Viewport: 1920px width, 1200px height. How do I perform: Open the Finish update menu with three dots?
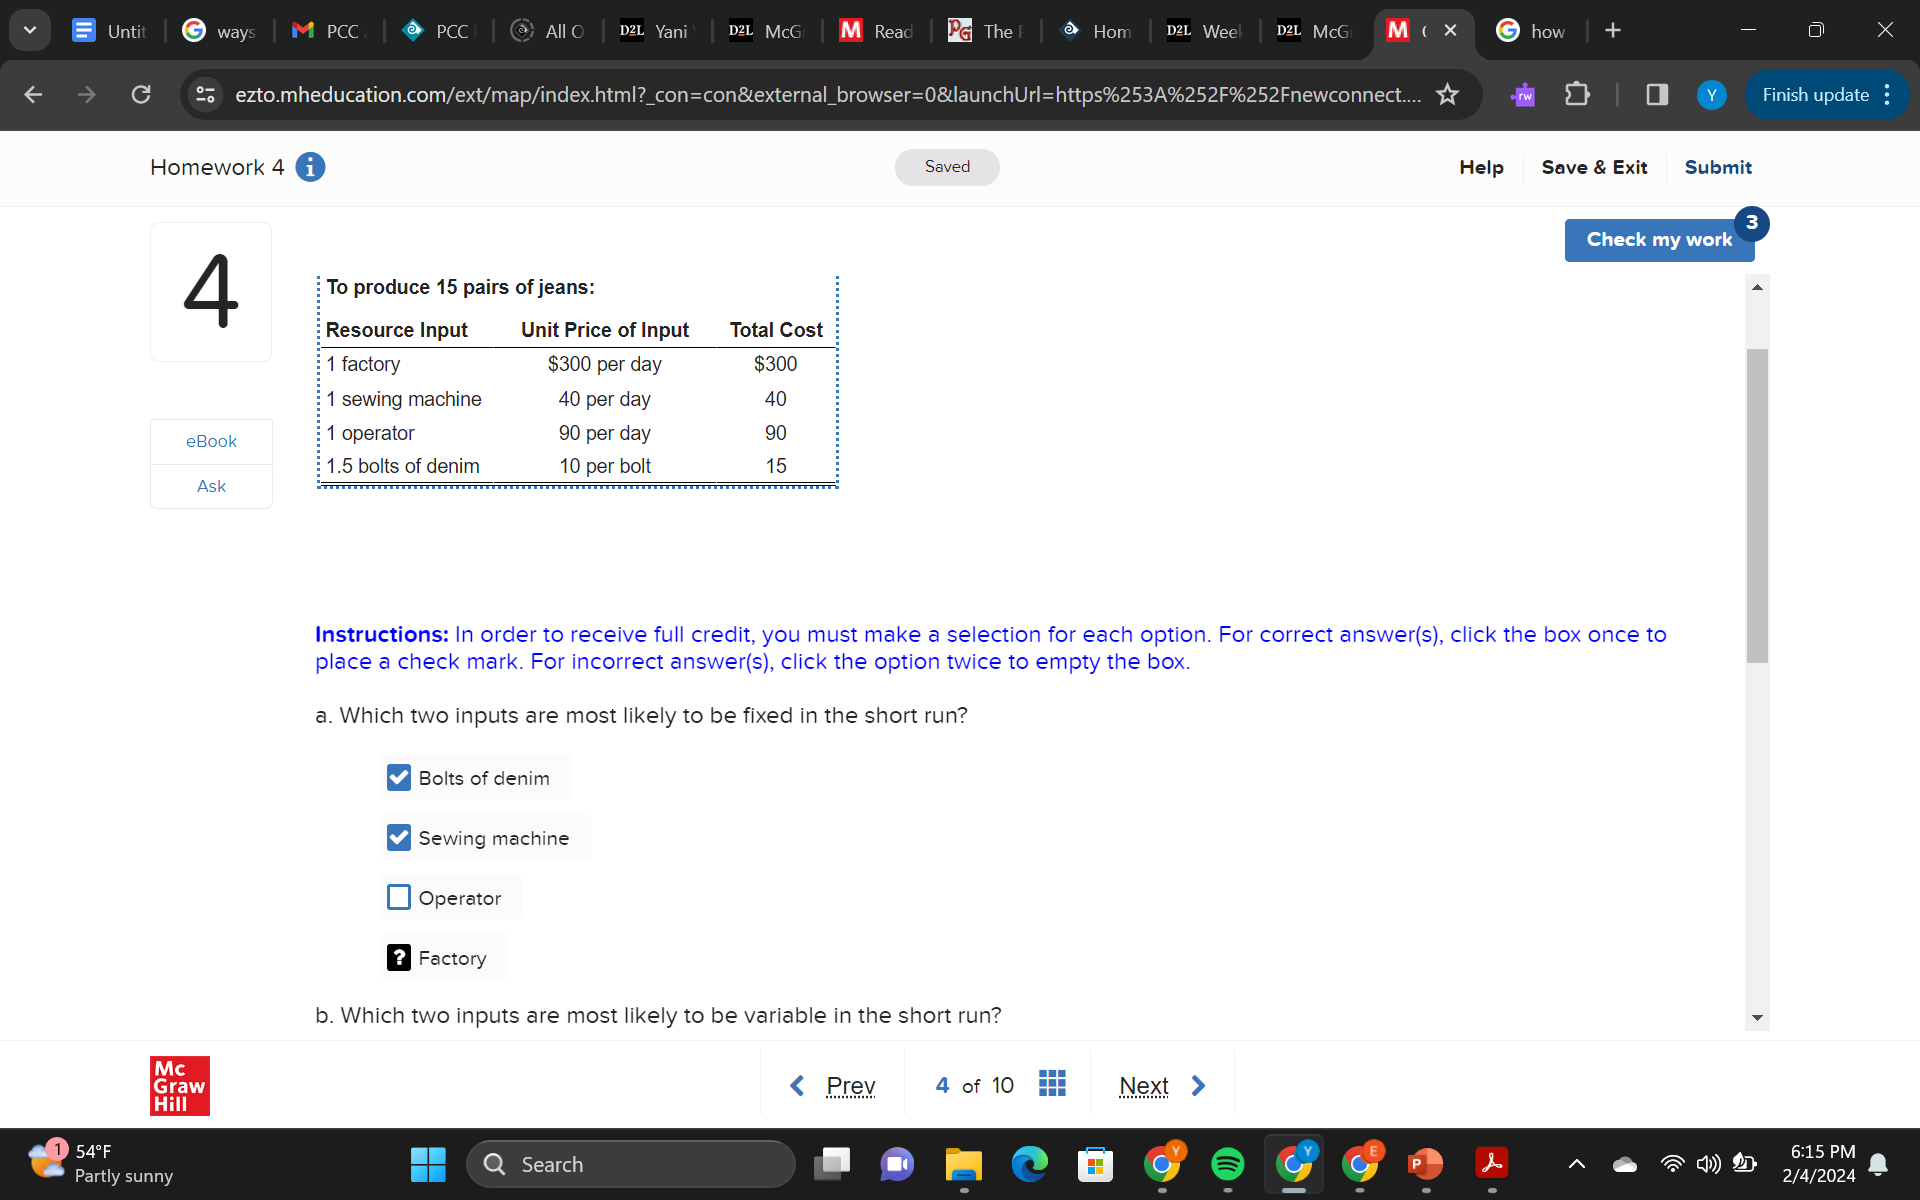[1888, 95]
